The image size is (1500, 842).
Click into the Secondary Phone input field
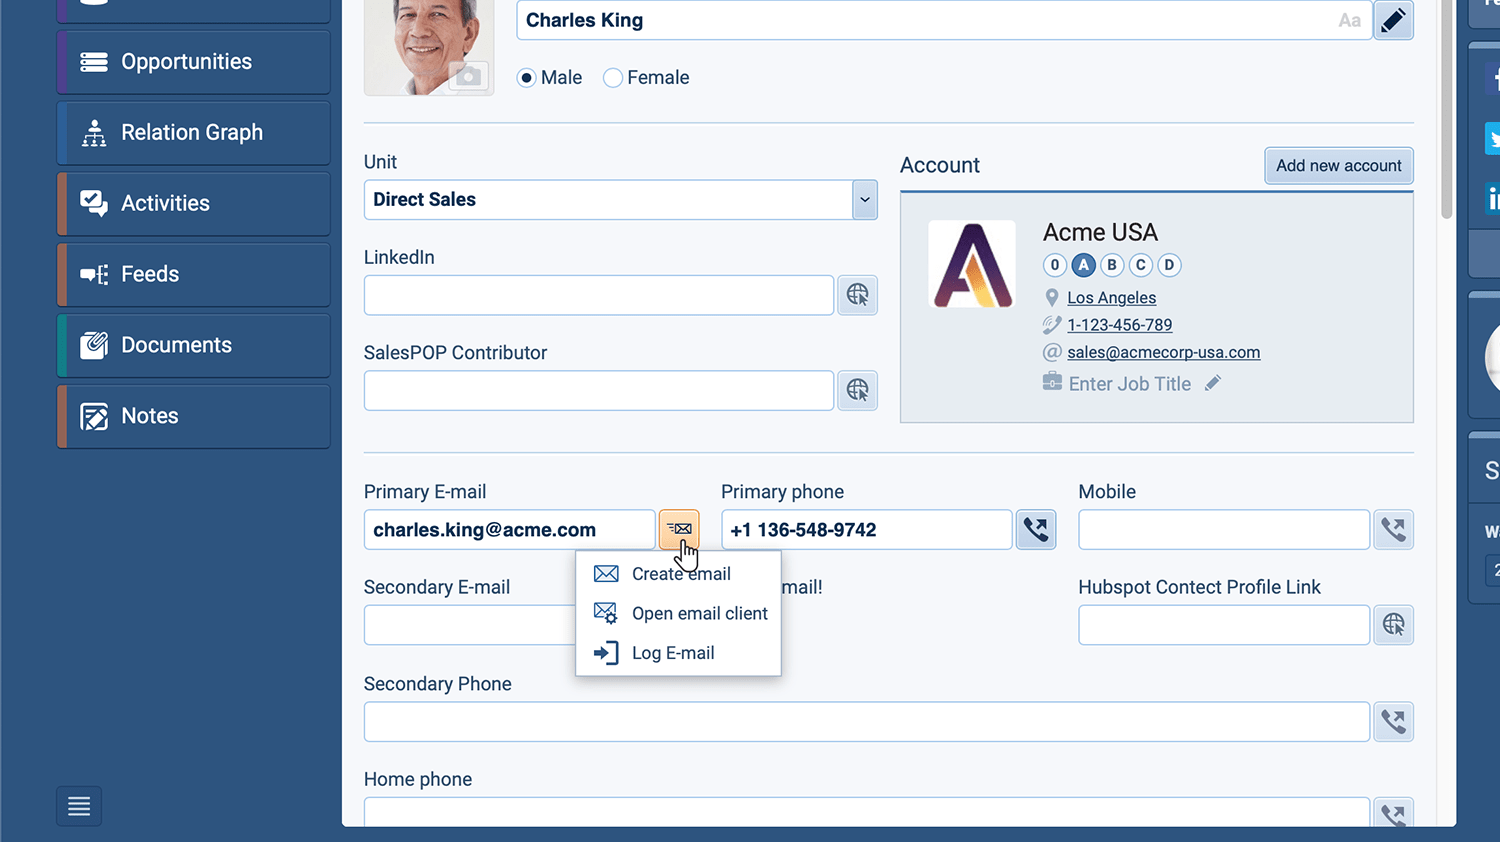(866, 722)
